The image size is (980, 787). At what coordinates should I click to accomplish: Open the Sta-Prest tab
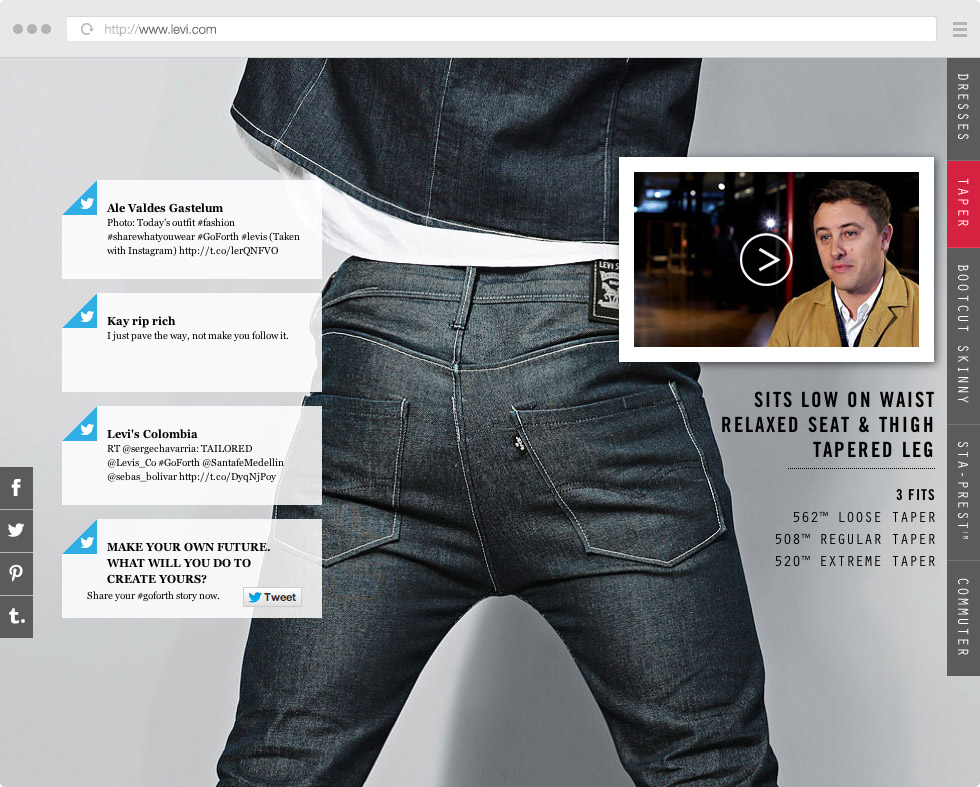click(963, 492)
